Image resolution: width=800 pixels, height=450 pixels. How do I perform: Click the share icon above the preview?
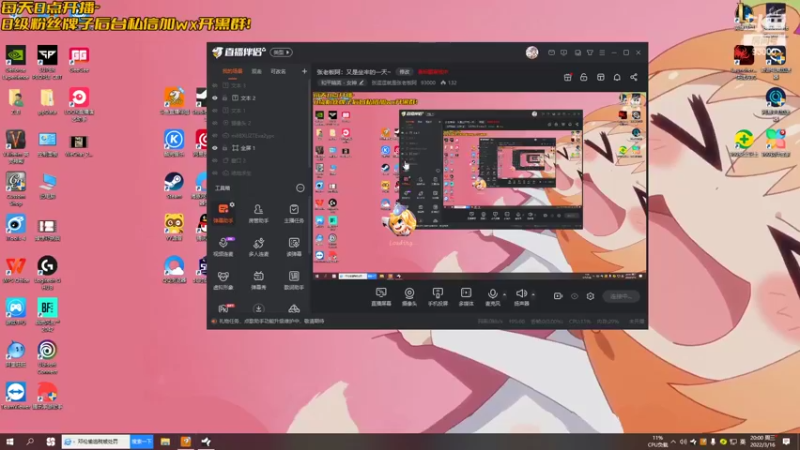634,77
